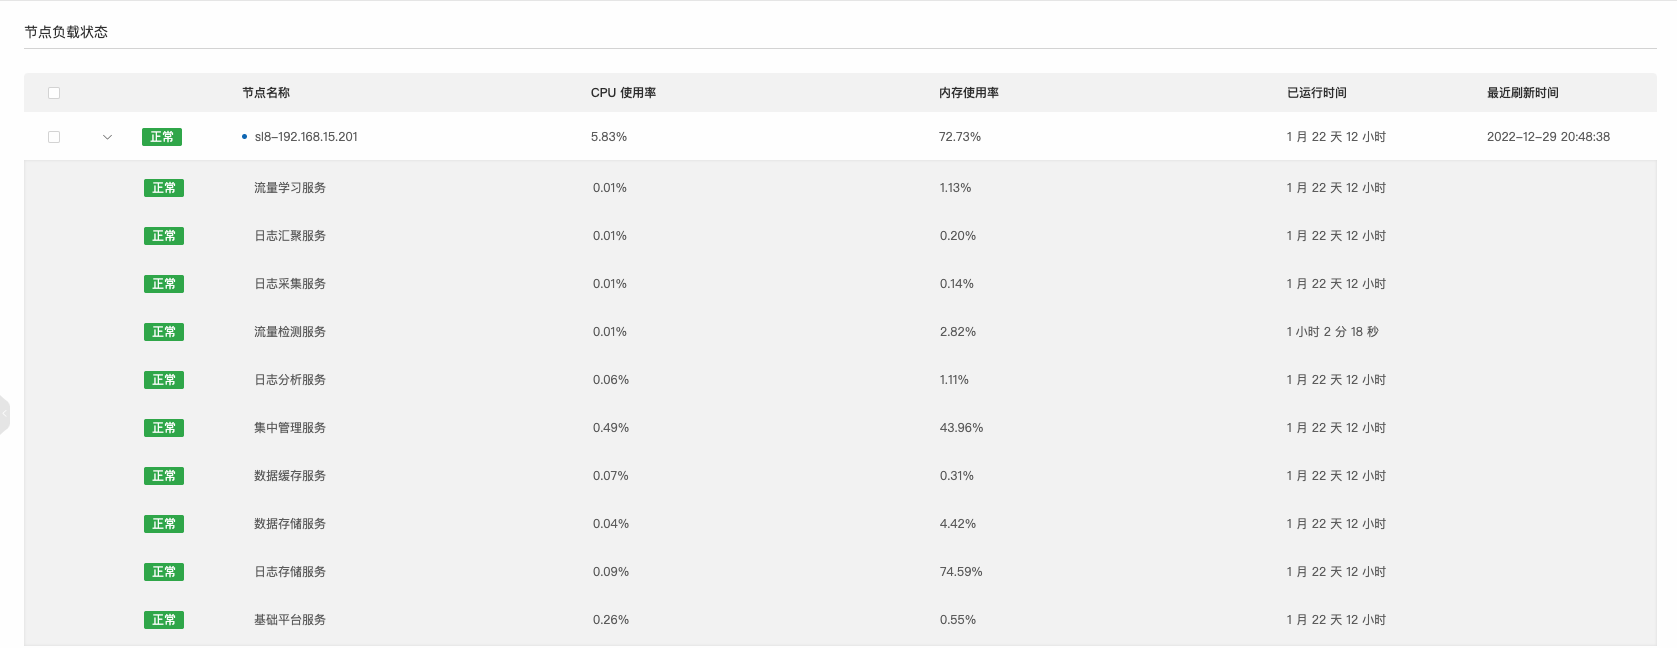The image size is (1677, 648).
Task: Check the checkbox for node sl8-192.168.15.201
Action: pyautogui.click(x=54, y=137)
